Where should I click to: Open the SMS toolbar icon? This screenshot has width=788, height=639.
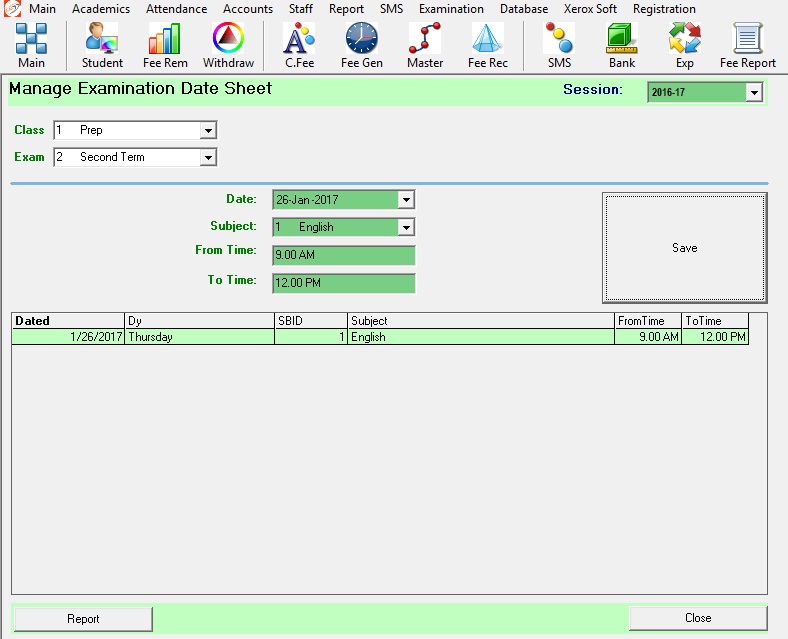(559, 46)
